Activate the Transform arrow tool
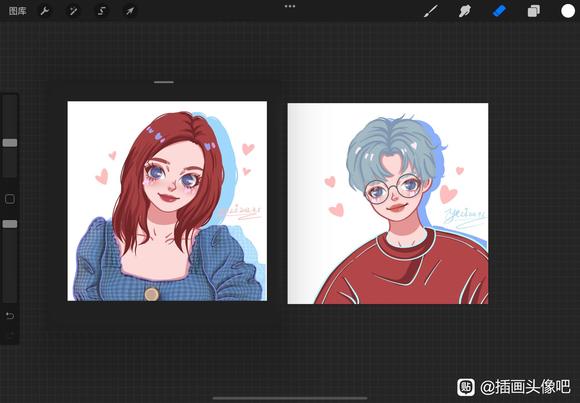 [x=130, y=11]
